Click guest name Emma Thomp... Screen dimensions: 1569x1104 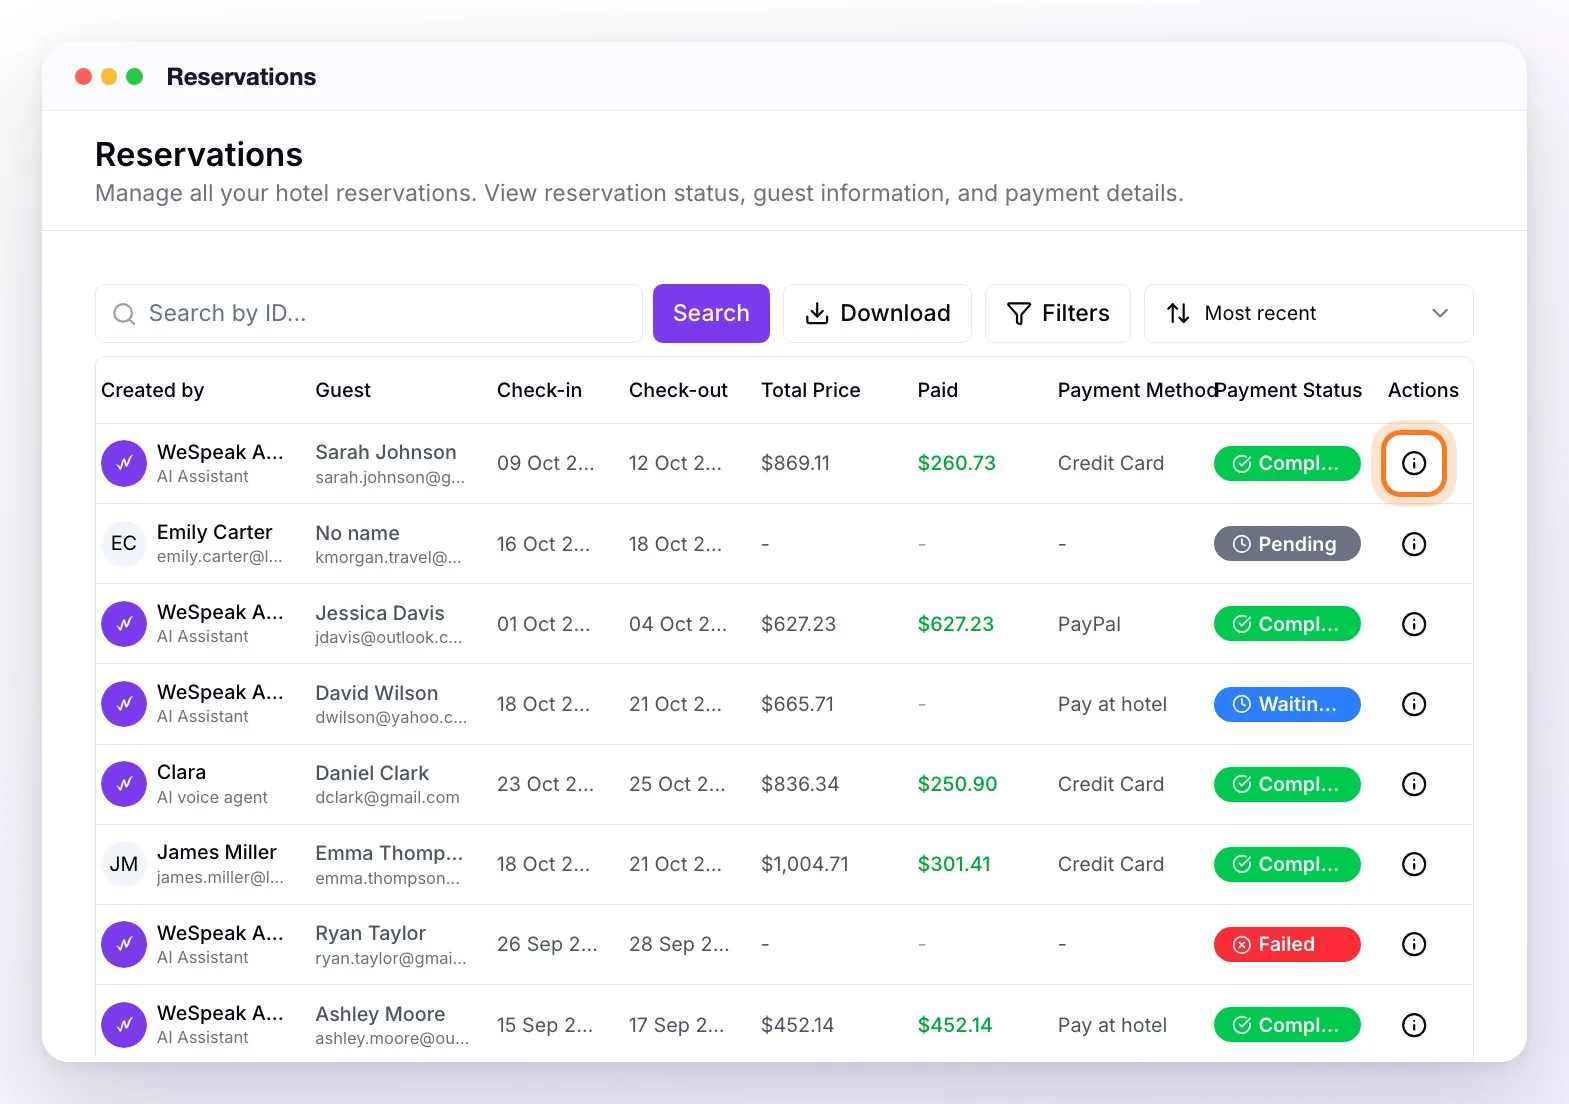(x=389, y=853)
